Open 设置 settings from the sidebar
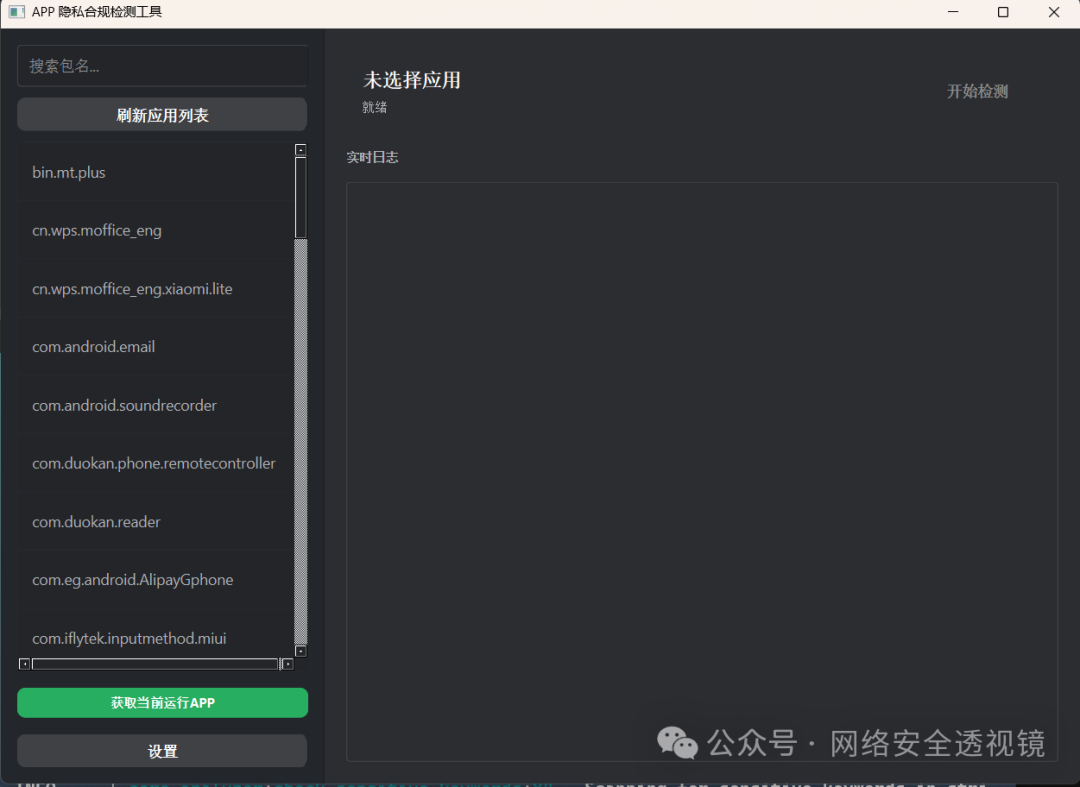 (x=161, y=750)
